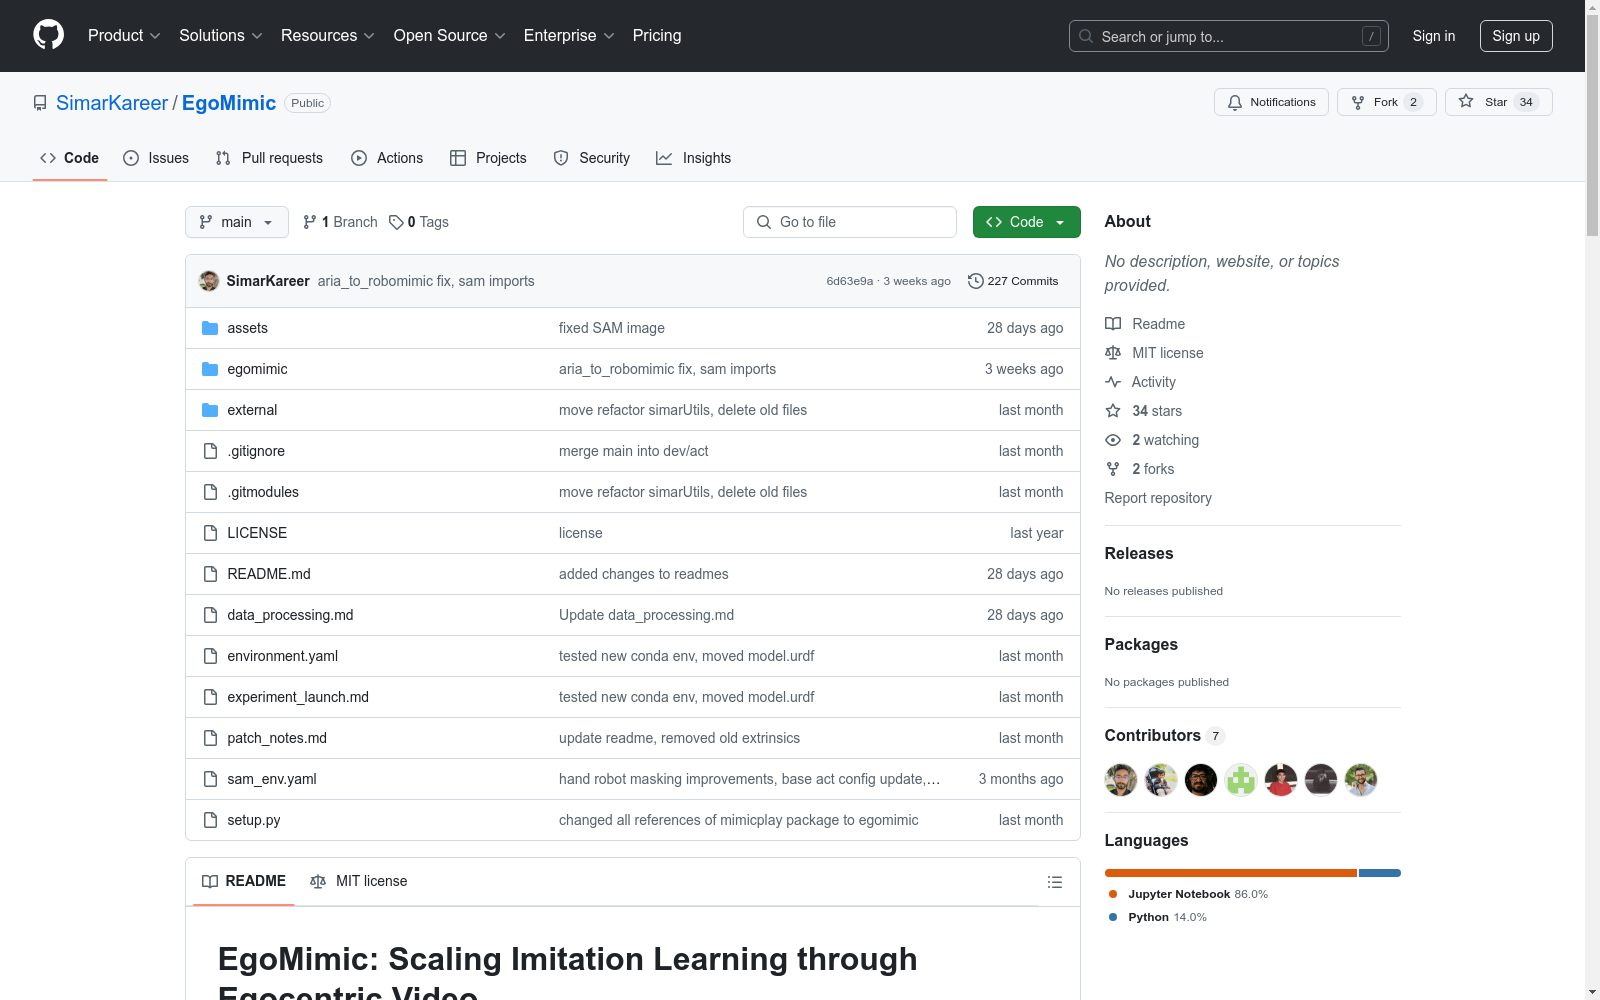Click the tag icon next to 0 Tags
Image resolution: width=1600 pixels, height=1000 pixels.
click(396, 222)
